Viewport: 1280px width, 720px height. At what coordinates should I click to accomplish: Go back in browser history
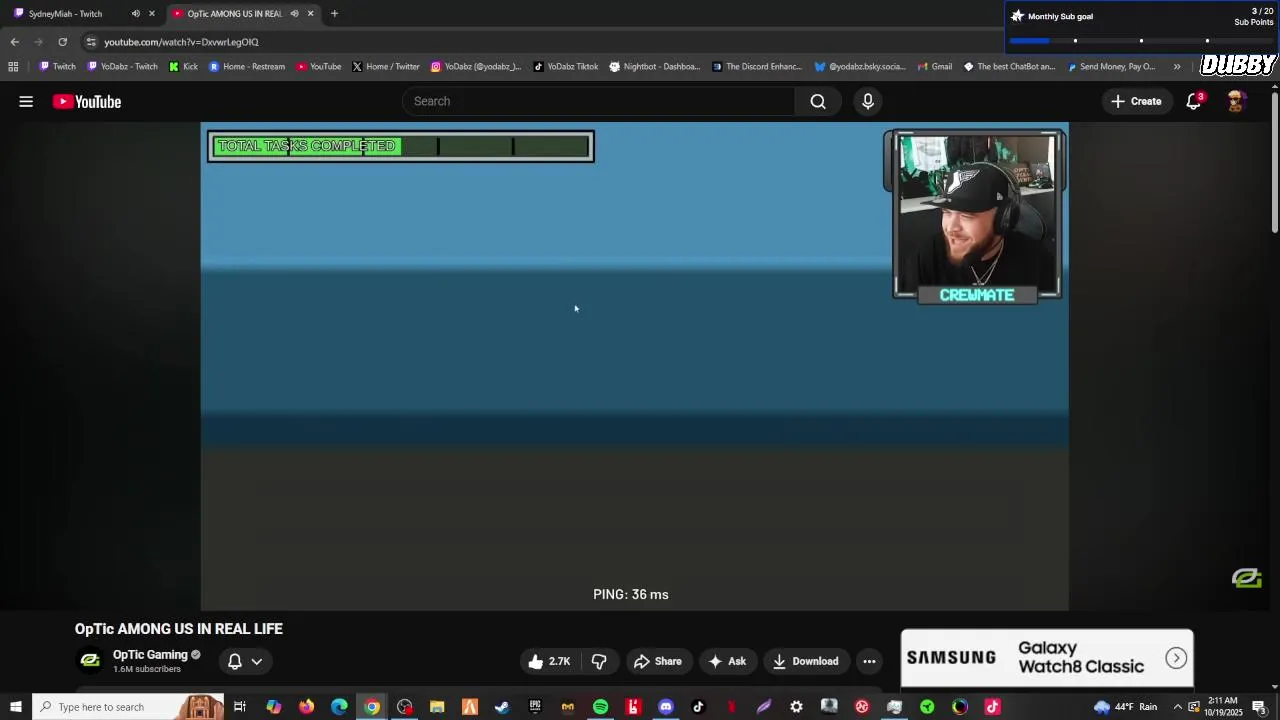[14, 42]
